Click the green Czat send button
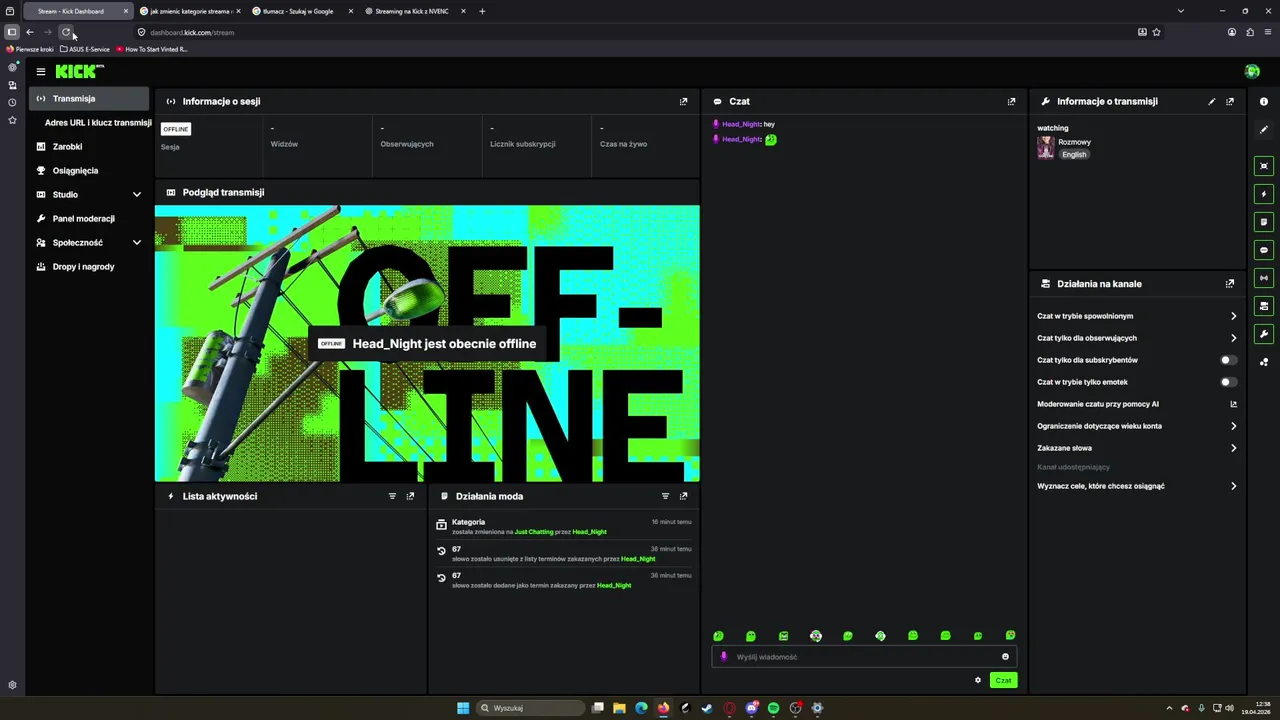1280x720 pixels. [x=1003, y=680]
